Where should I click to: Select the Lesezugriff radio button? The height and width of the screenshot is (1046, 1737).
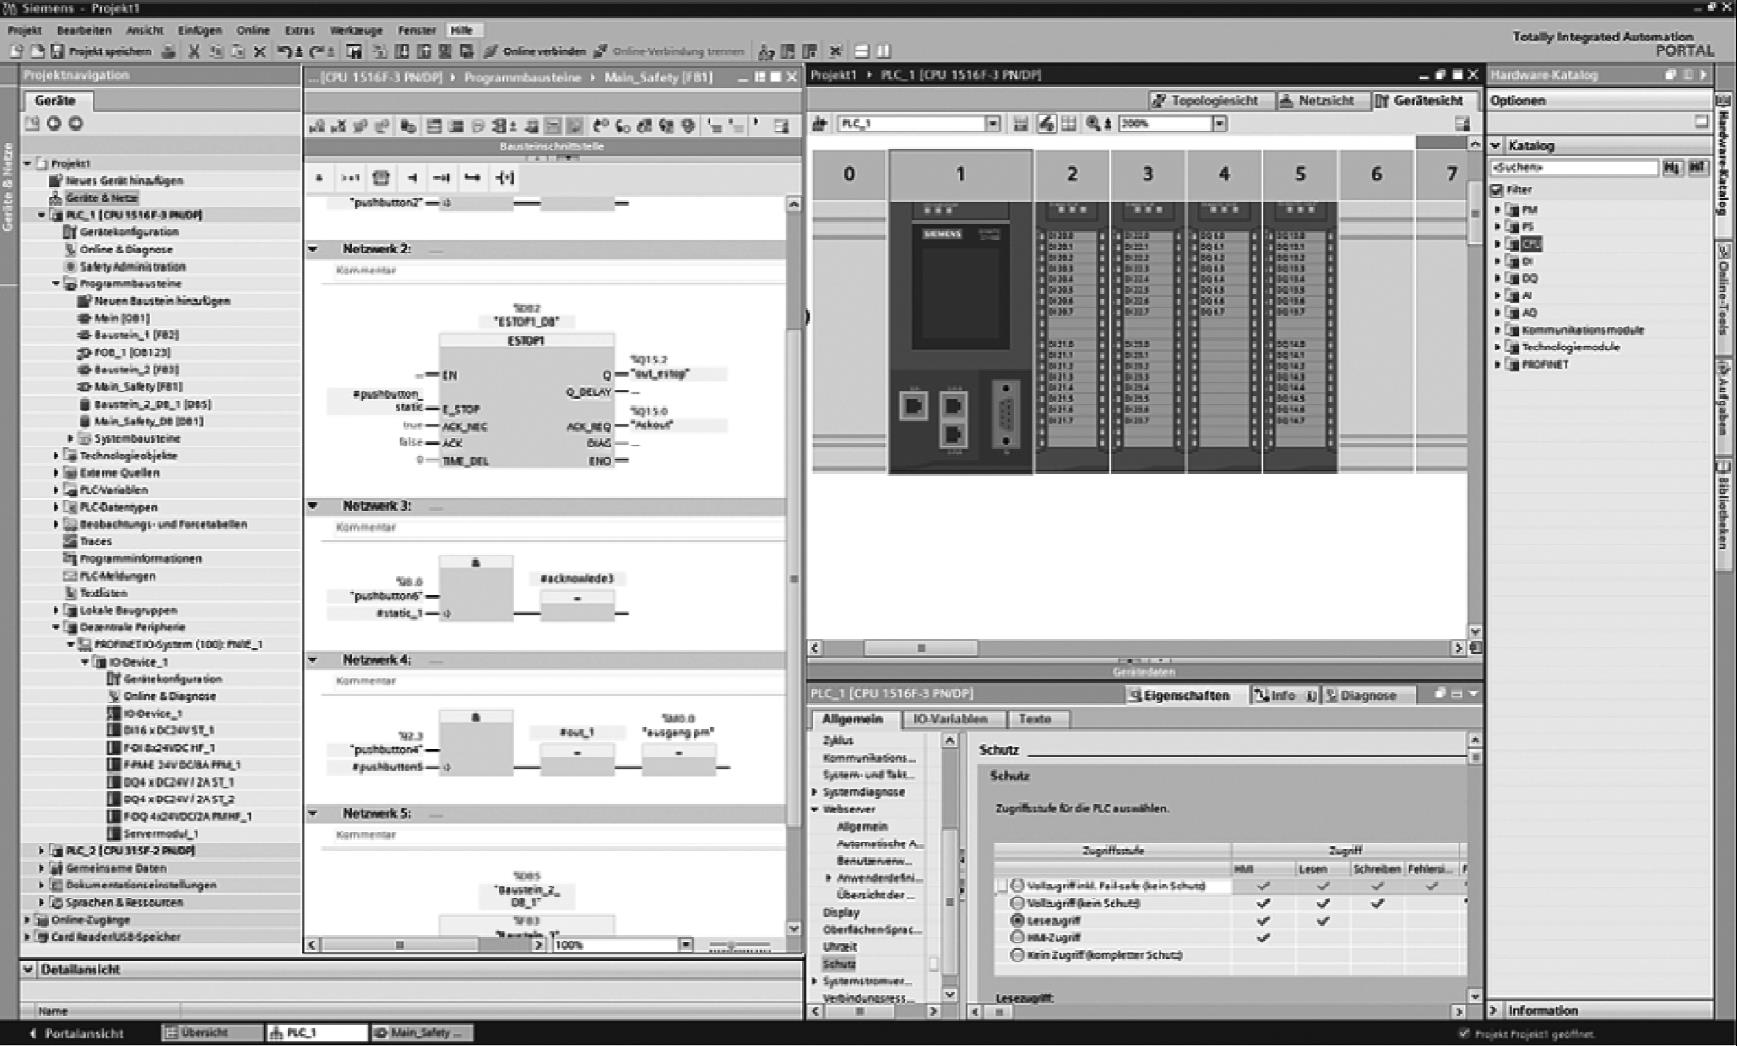coord(1018,920)
